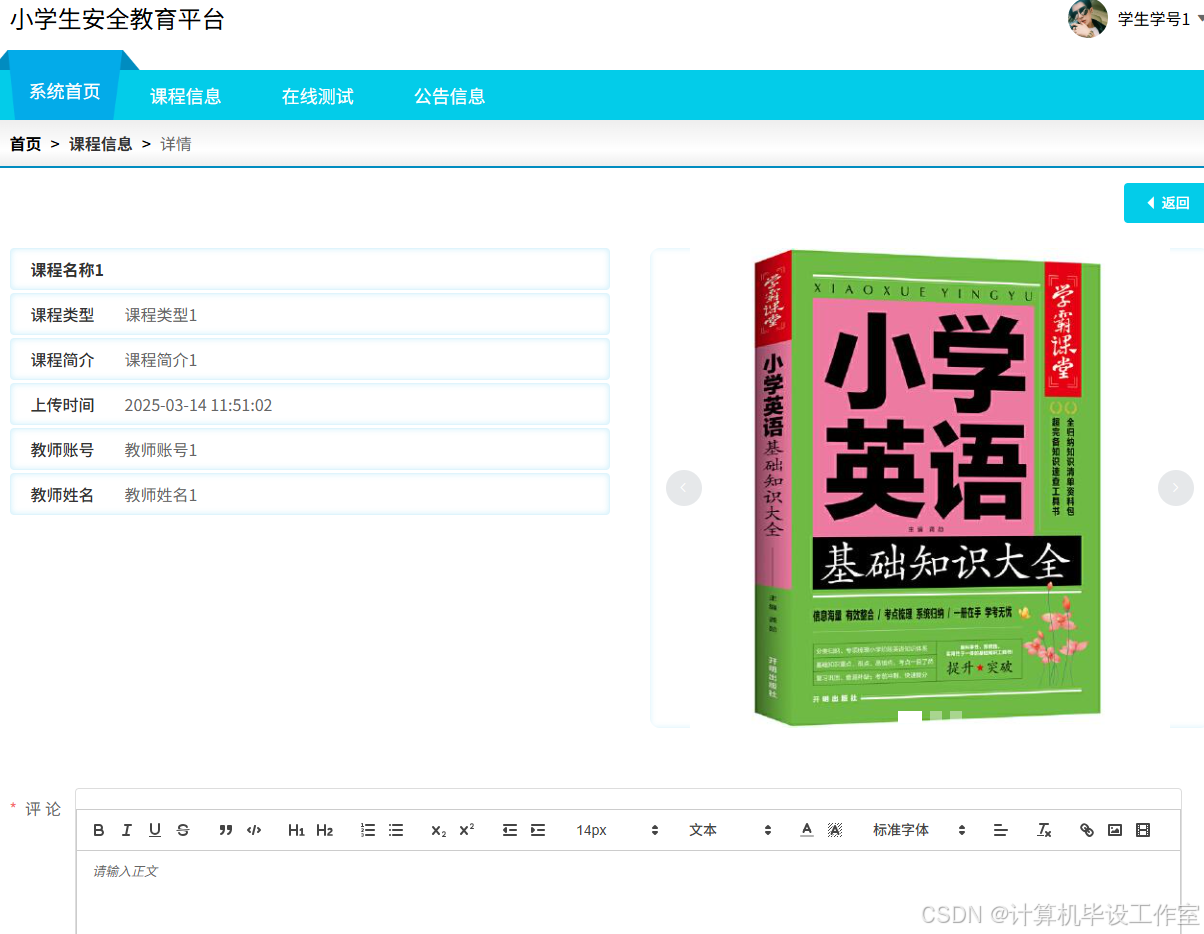Image resolution: width=1204 pixels, height=934 pixels.
Task: Click 课程信息 in the breadcrumb
Action: coord(100,144)
